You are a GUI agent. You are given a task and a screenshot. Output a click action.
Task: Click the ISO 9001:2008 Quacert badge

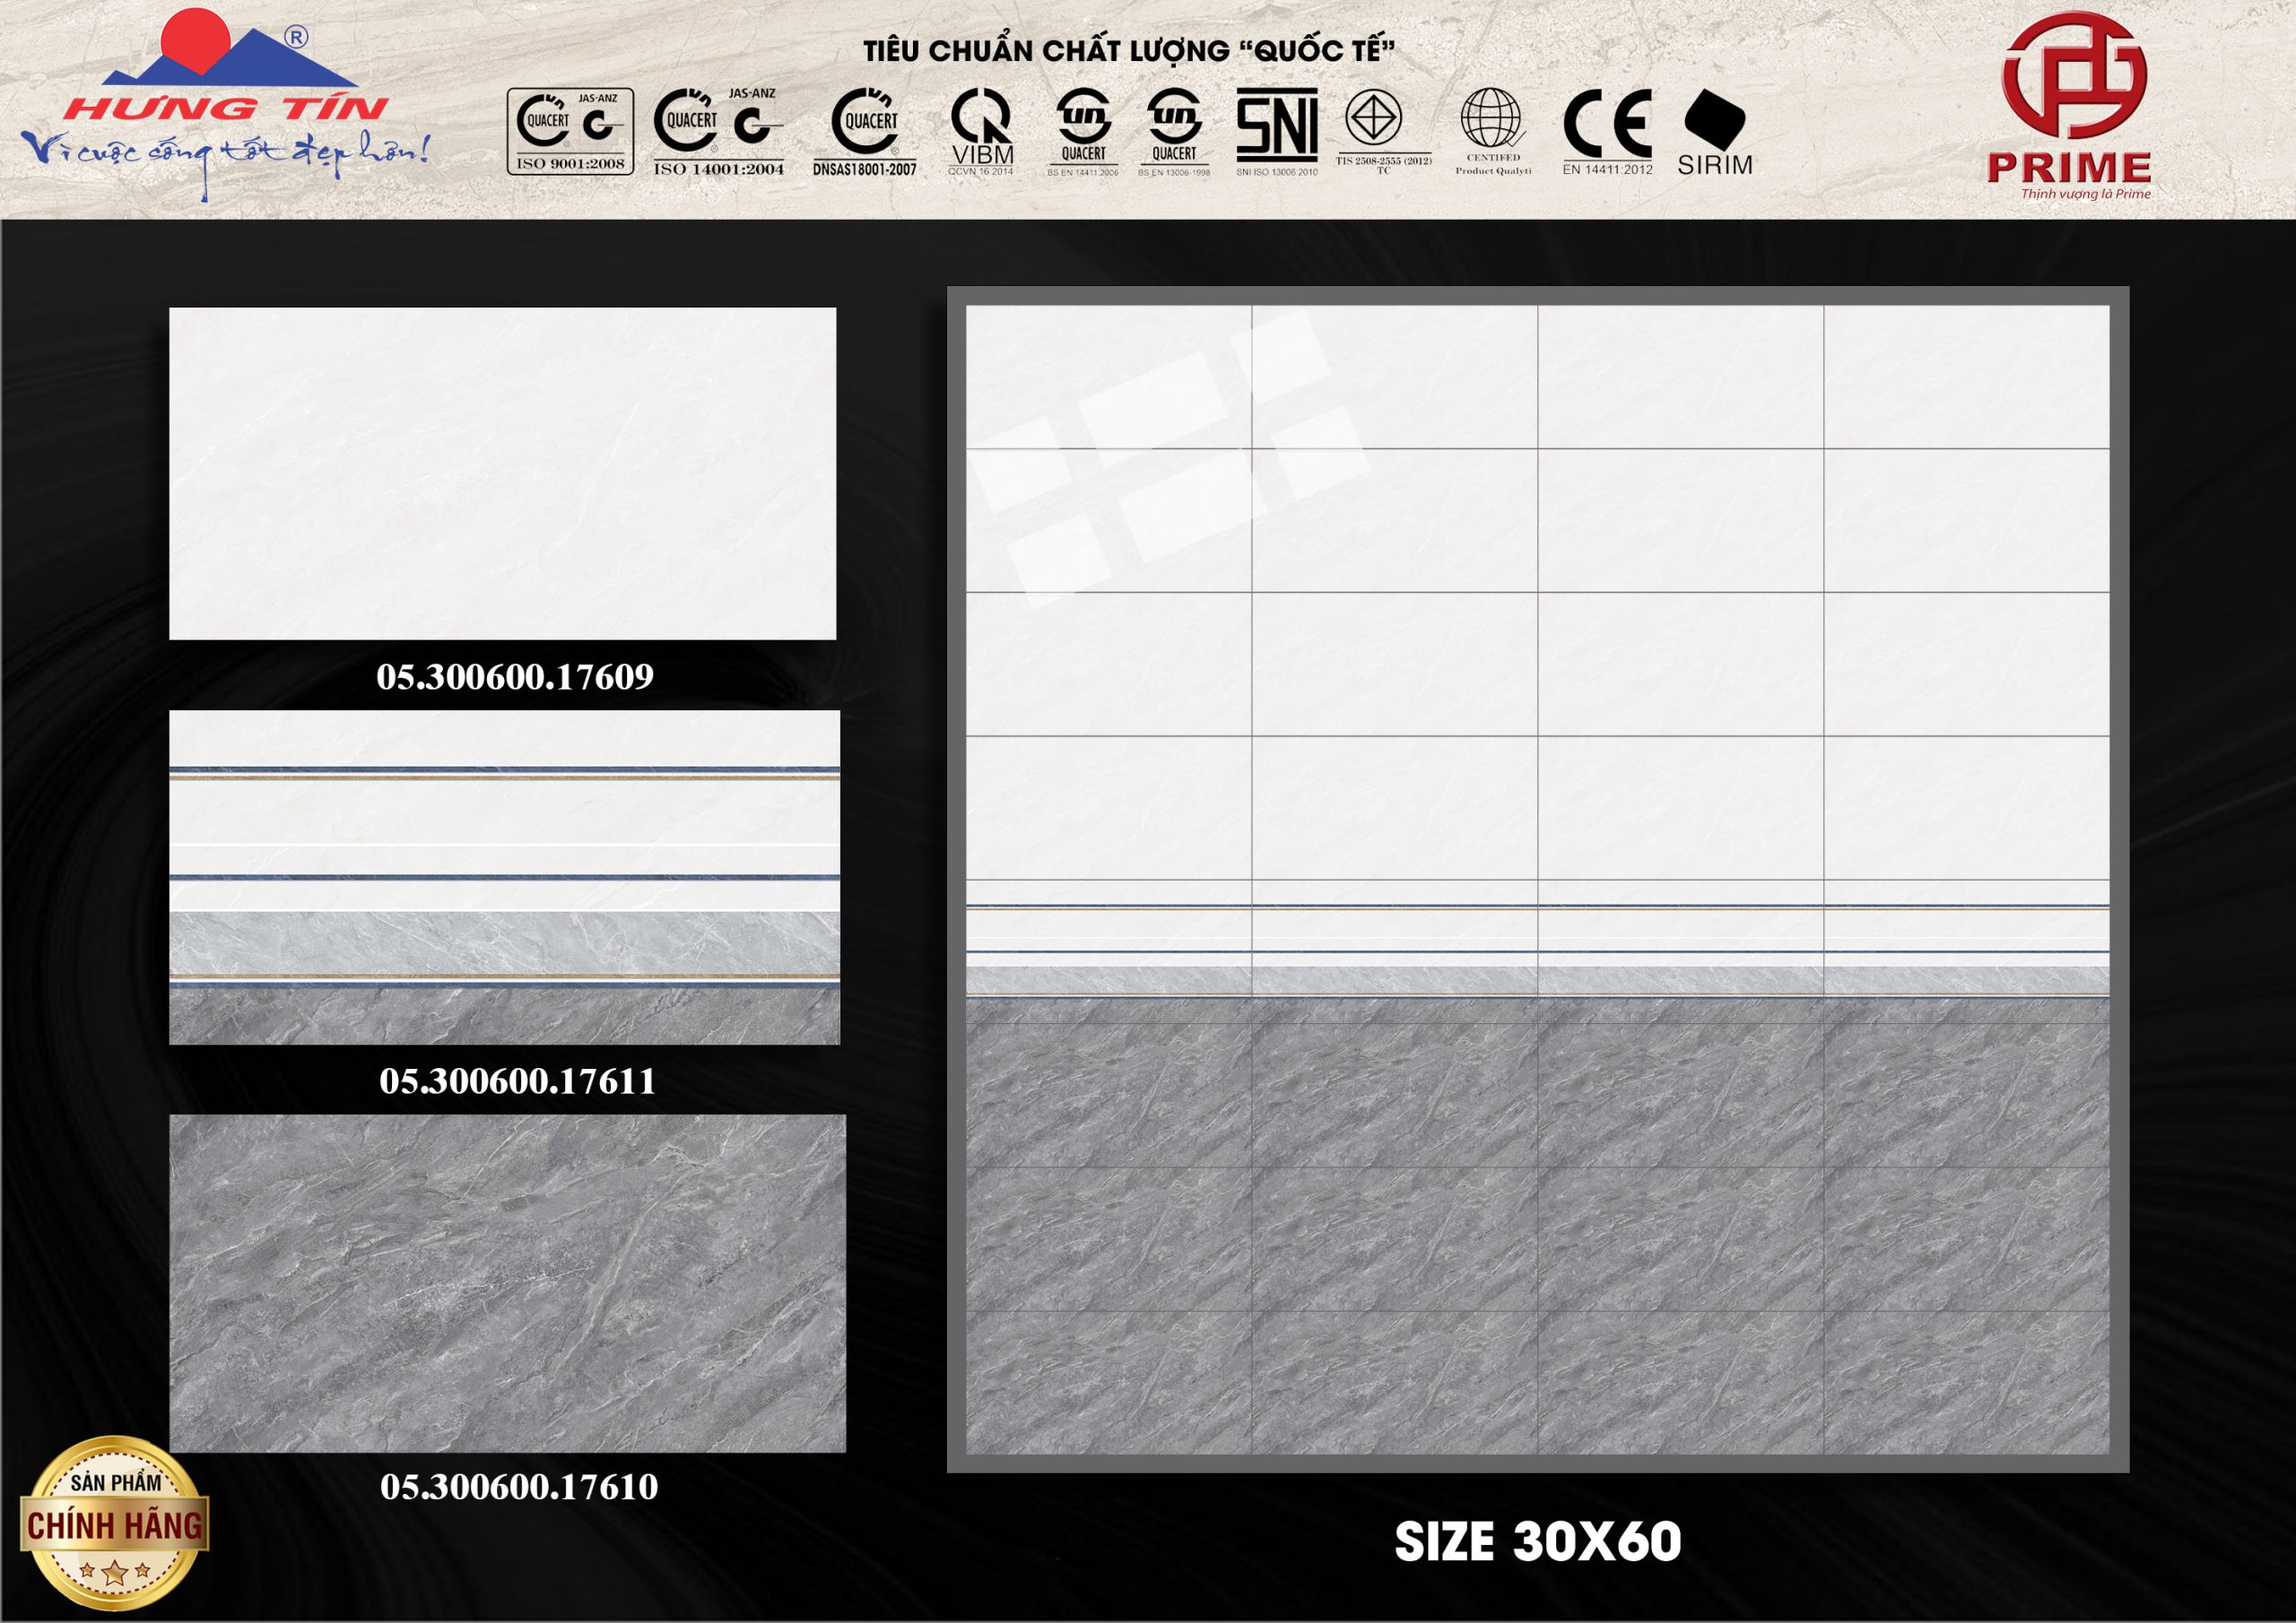(570, 131)
